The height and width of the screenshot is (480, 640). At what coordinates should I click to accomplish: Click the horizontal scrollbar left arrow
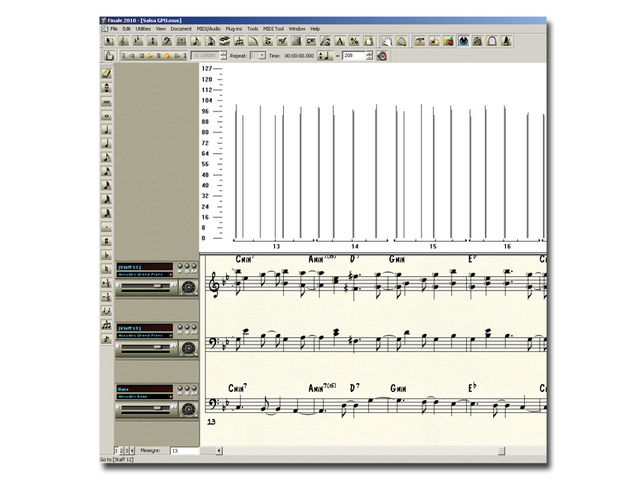[x=219, y=451]
